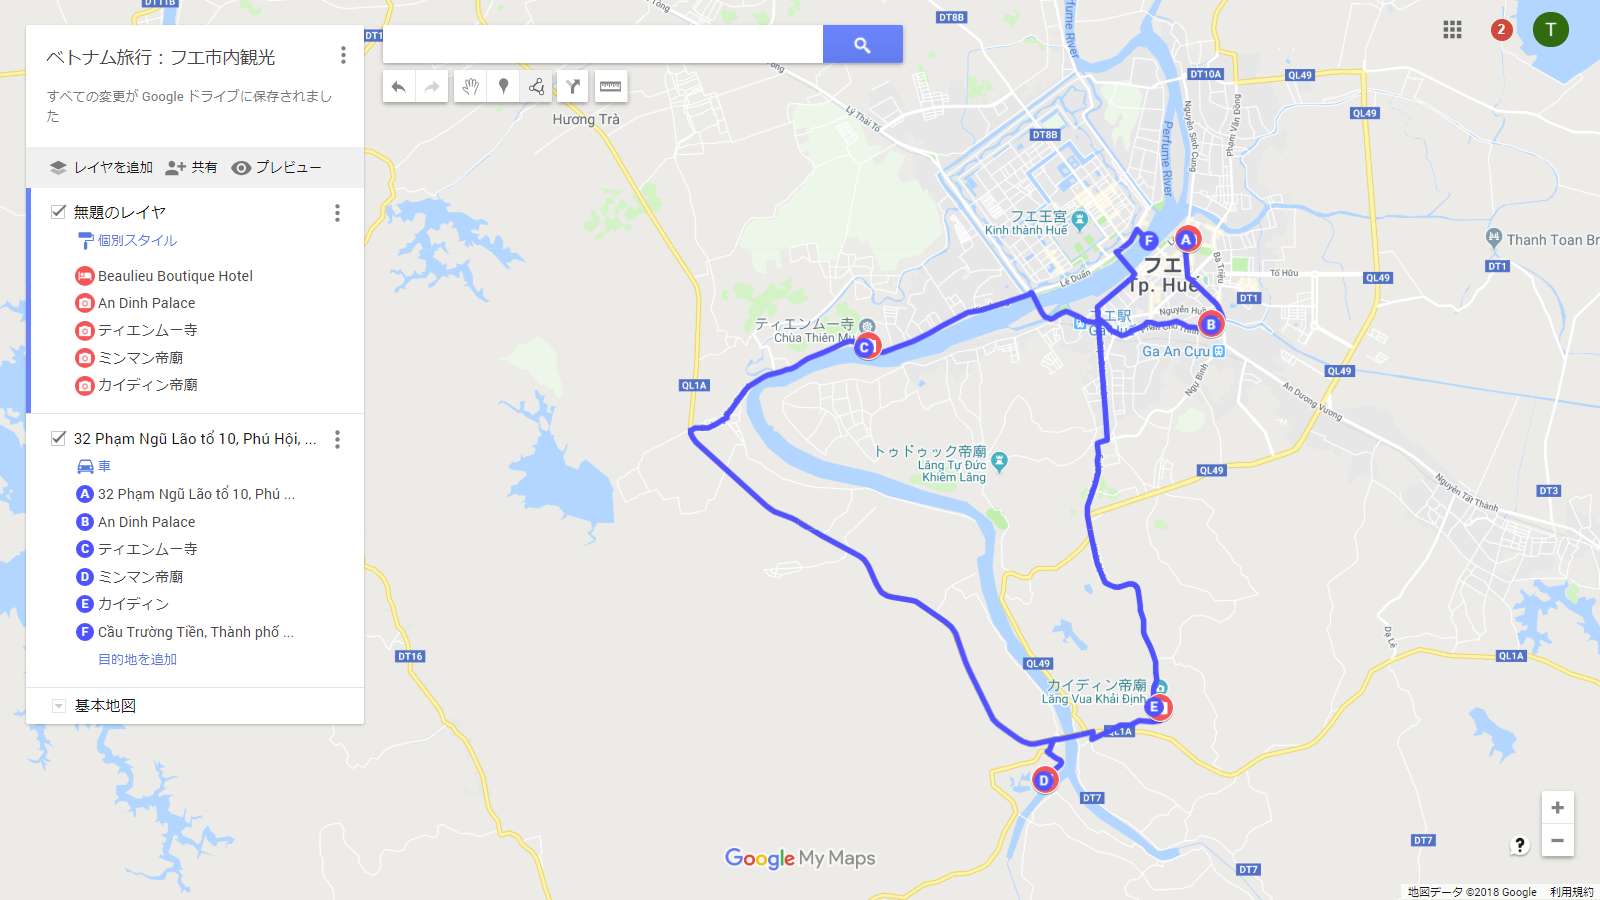Open the map title options menu
The image size is (1600, 900).
[x=343, y=55]
